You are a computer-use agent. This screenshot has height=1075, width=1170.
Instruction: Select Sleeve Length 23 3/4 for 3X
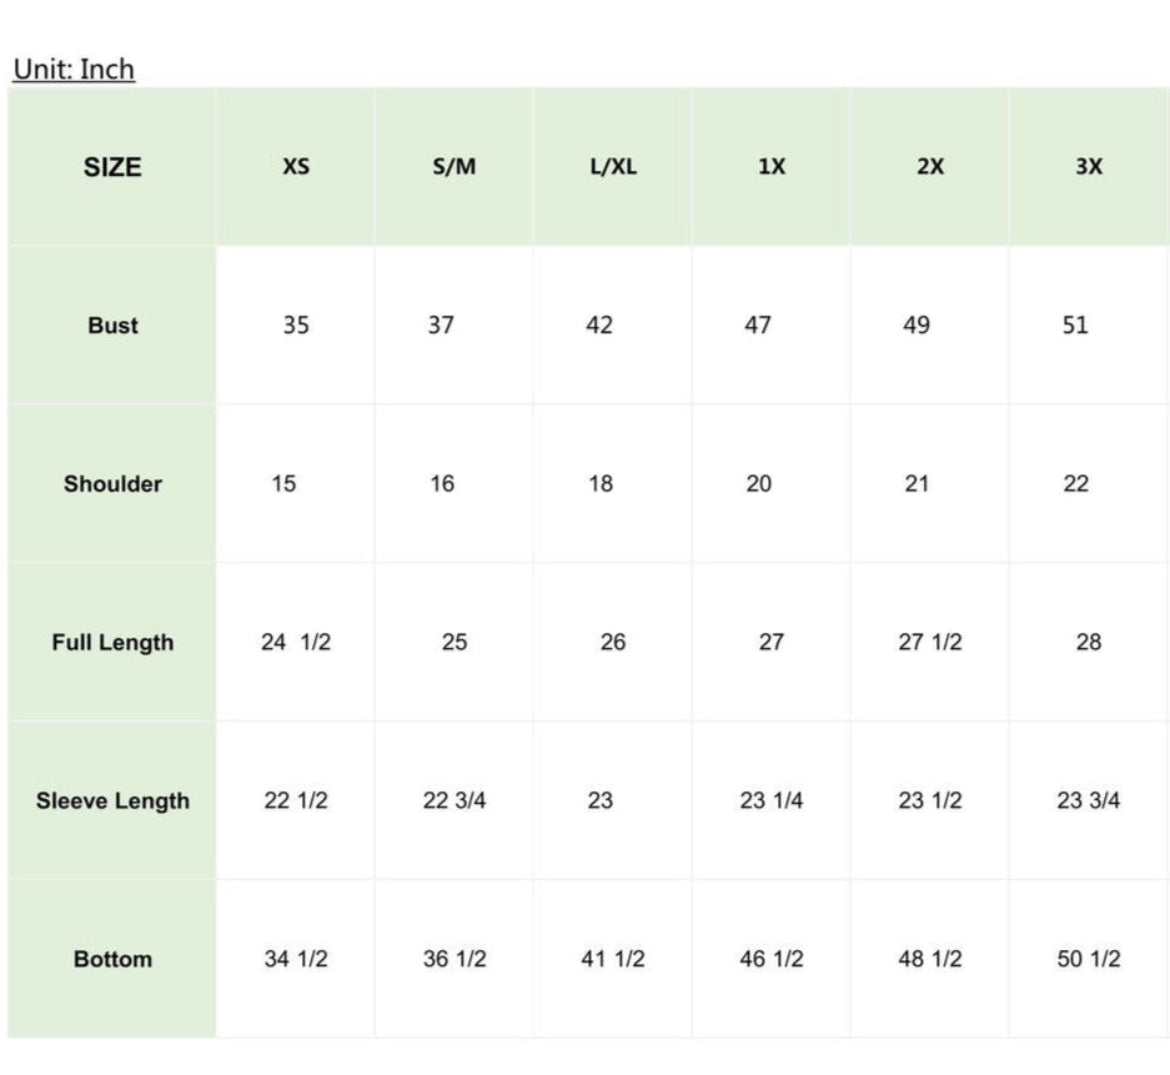coord(1089,801)
